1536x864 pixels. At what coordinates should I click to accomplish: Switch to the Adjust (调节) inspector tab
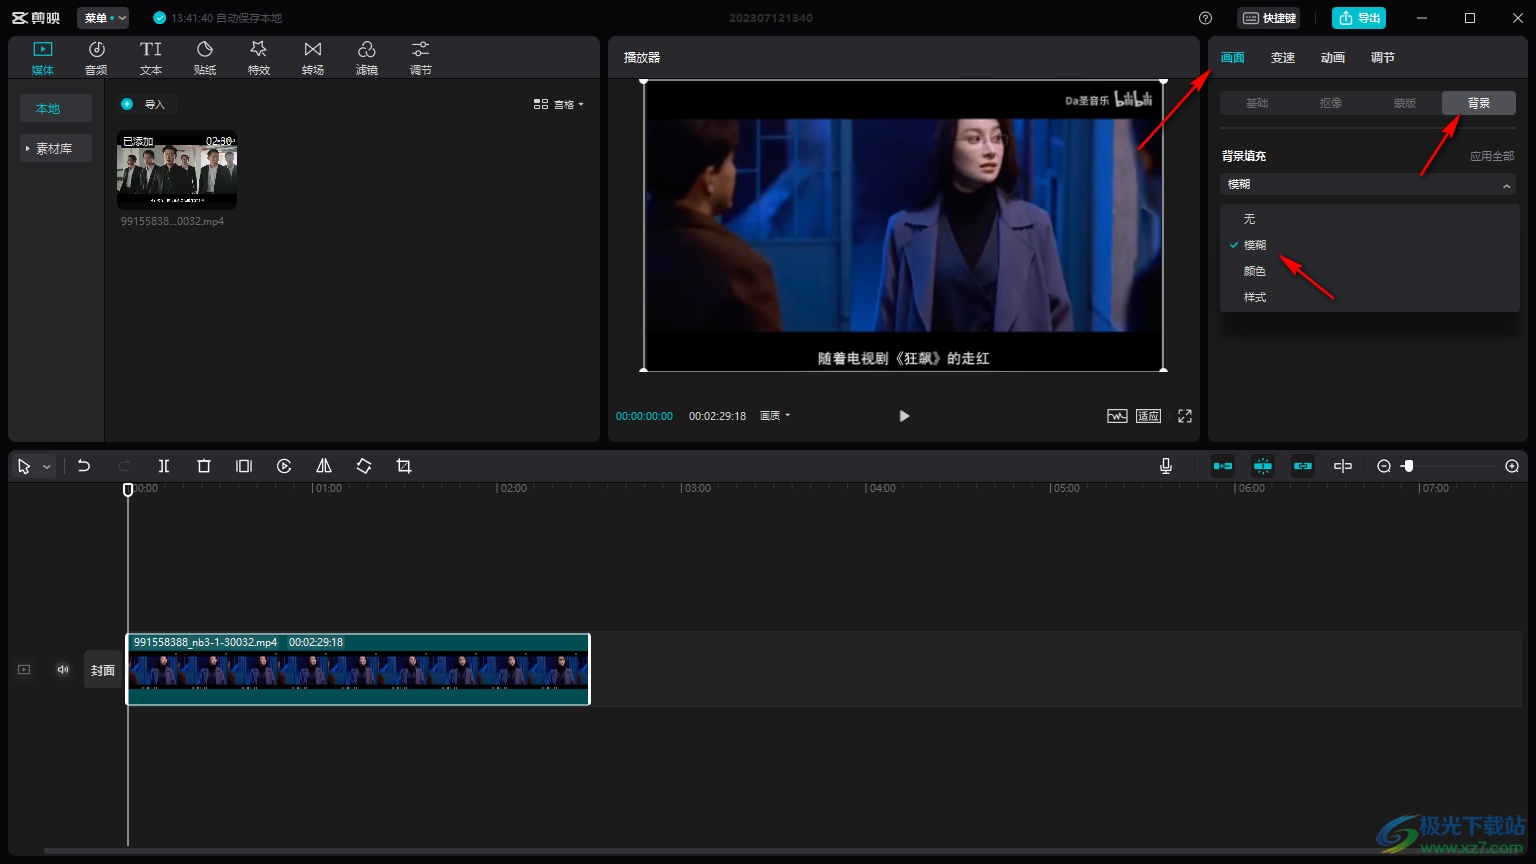point(1383,58)
